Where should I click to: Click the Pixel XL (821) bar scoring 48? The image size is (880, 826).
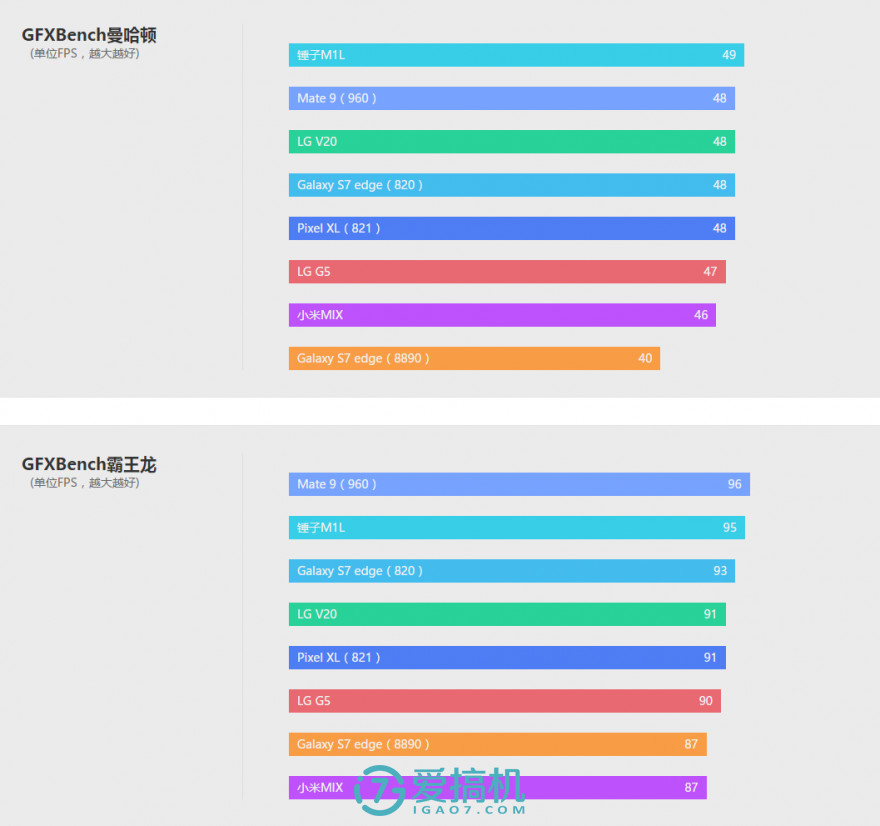click(x=511, y=228)
